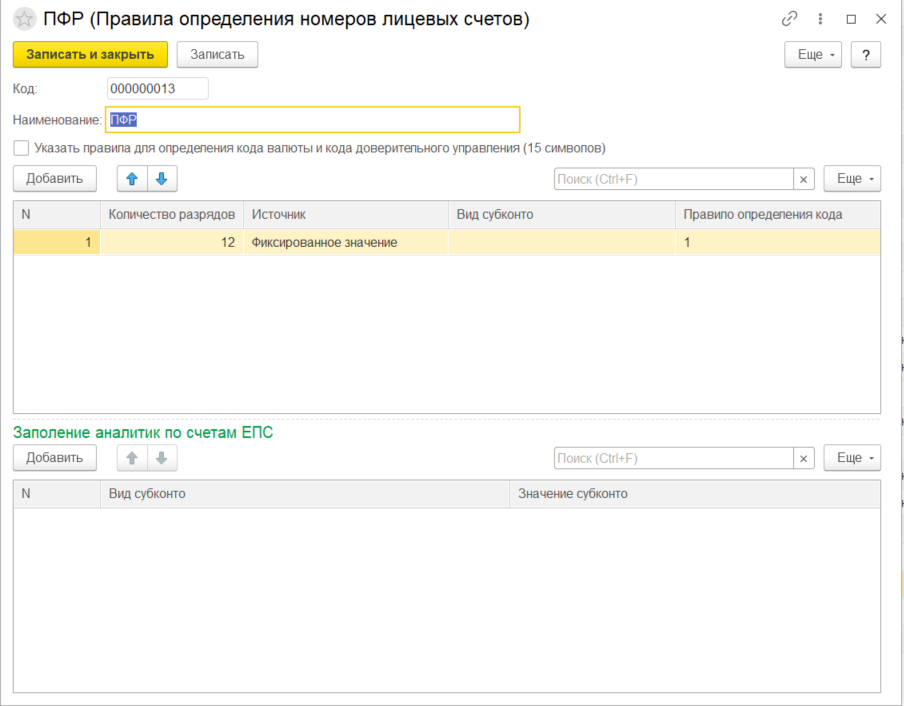Viewport: 904px width, 706px height.
Task: Move row down in upper table
Action: [x=162, y=178]
